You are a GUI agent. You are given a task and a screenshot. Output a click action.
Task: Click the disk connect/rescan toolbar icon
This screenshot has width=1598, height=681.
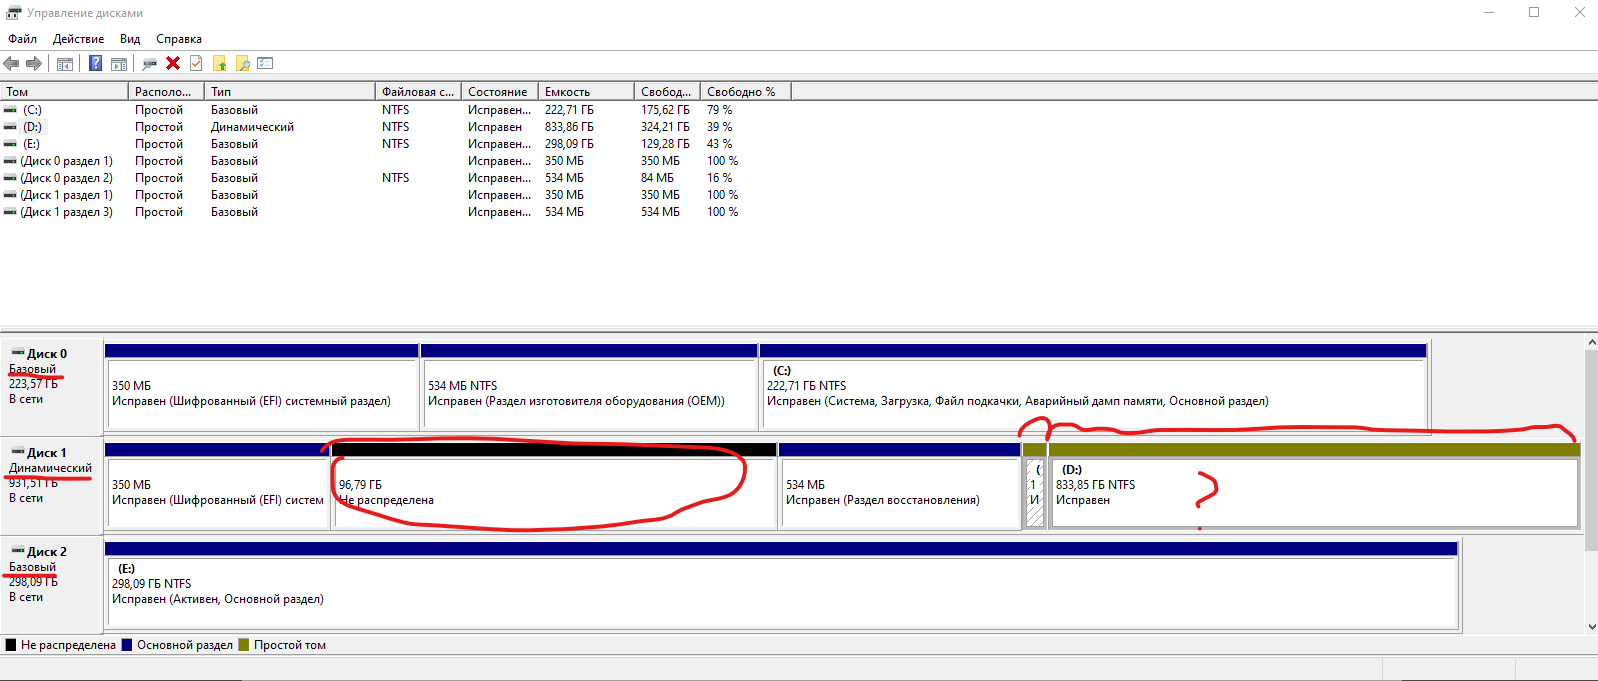pos(150,63)
